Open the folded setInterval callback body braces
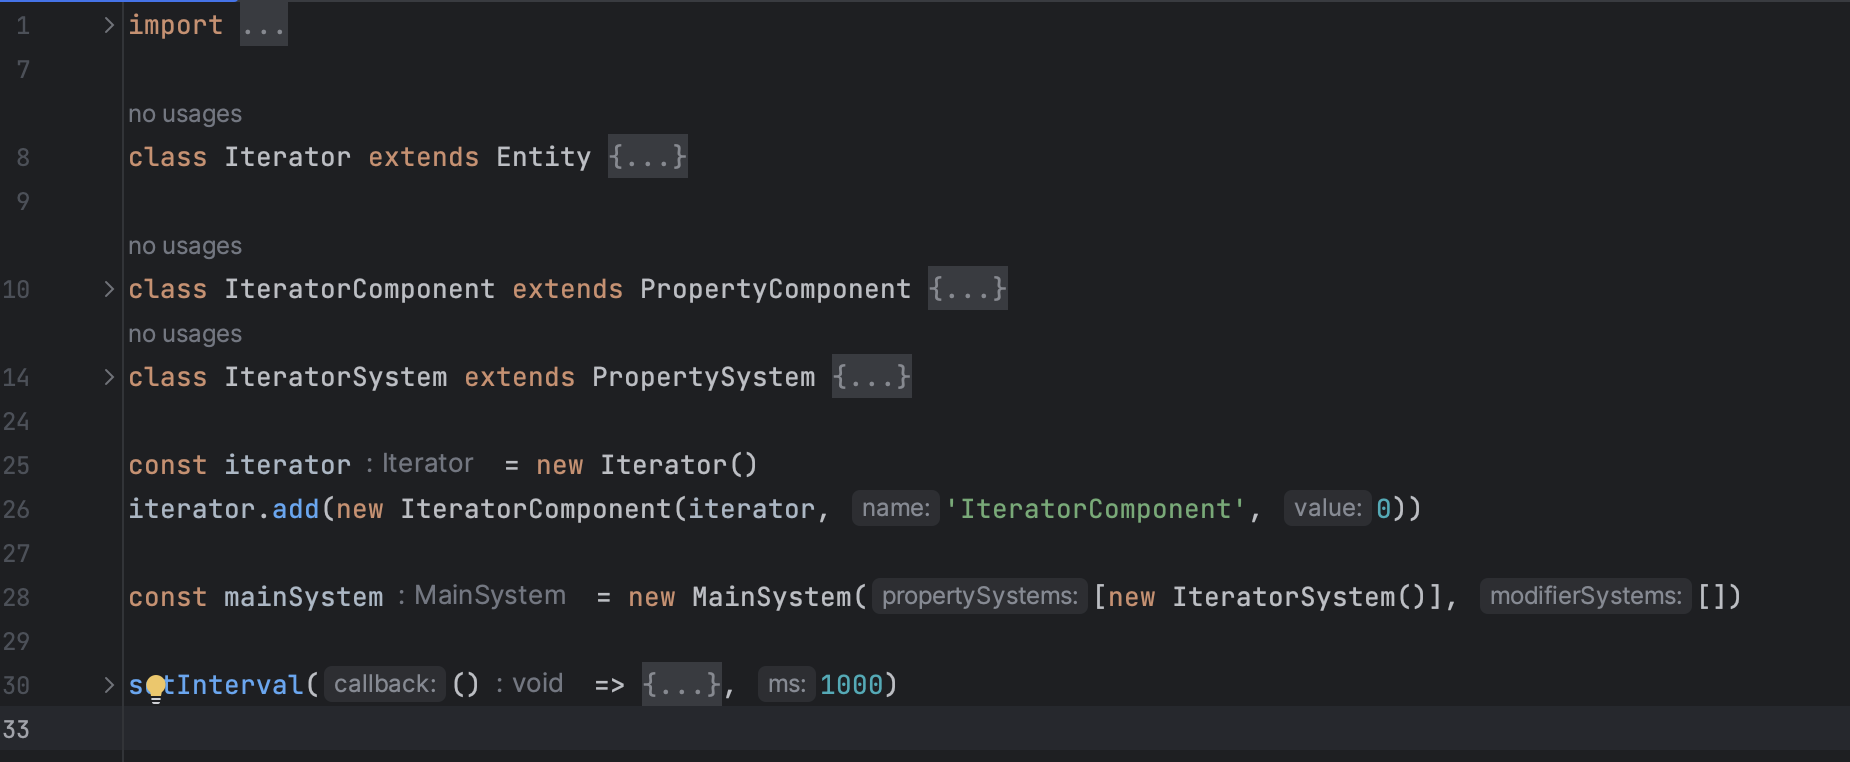 [x=681, y=685]
